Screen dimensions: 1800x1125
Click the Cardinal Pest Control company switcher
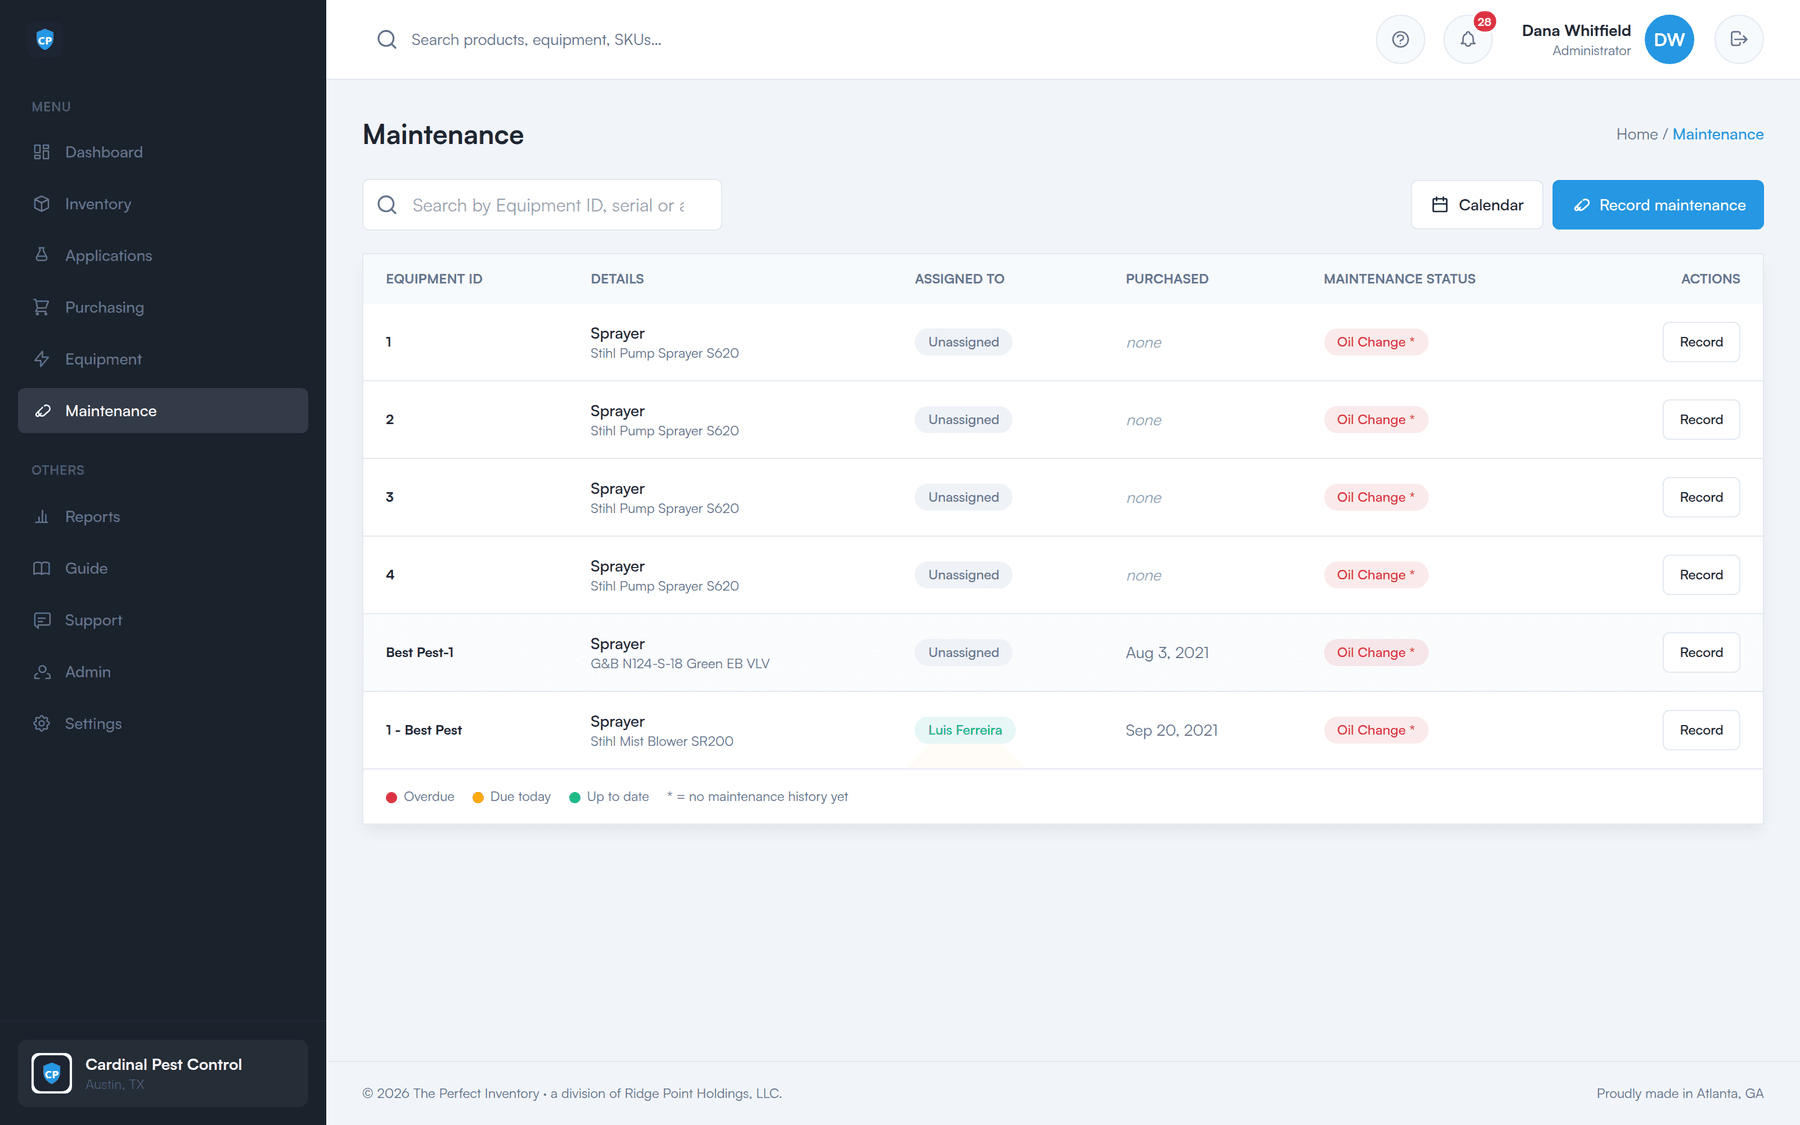[163, 1073]
